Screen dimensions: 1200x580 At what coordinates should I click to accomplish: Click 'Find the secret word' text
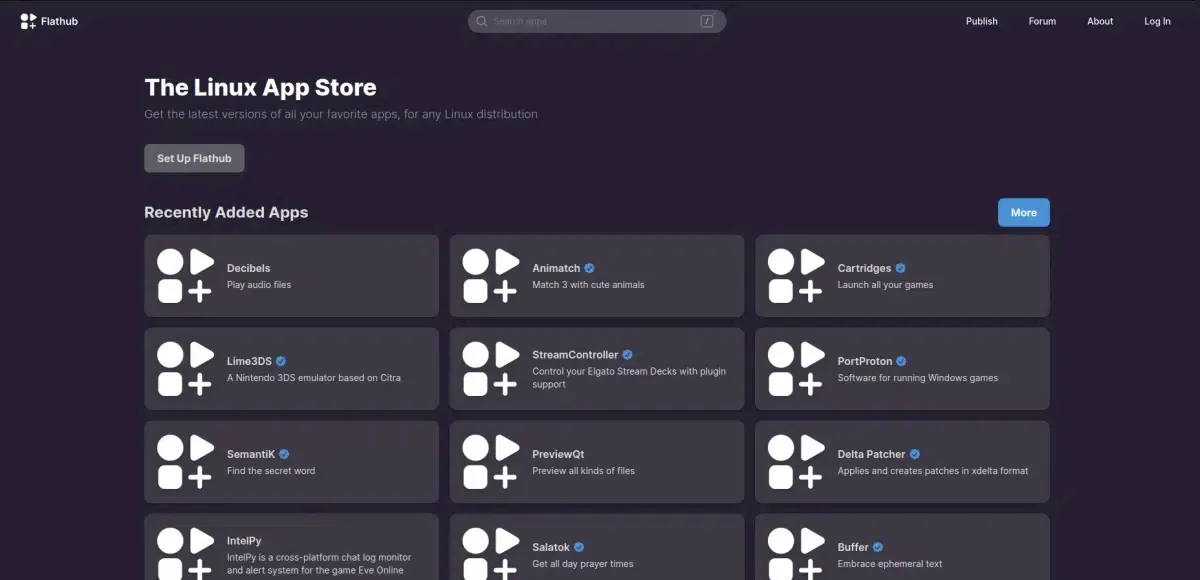click(271, 471)
